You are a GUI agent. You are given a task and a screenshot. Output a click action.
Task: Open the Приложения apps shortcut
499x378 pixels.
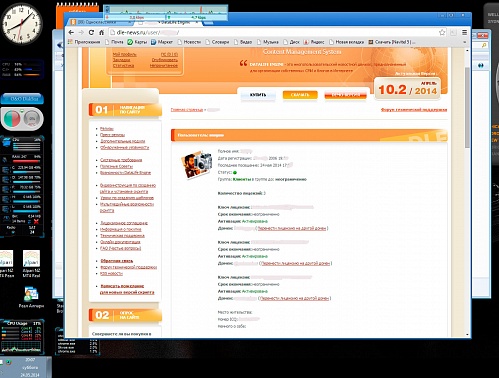click(x=84, y=42)
